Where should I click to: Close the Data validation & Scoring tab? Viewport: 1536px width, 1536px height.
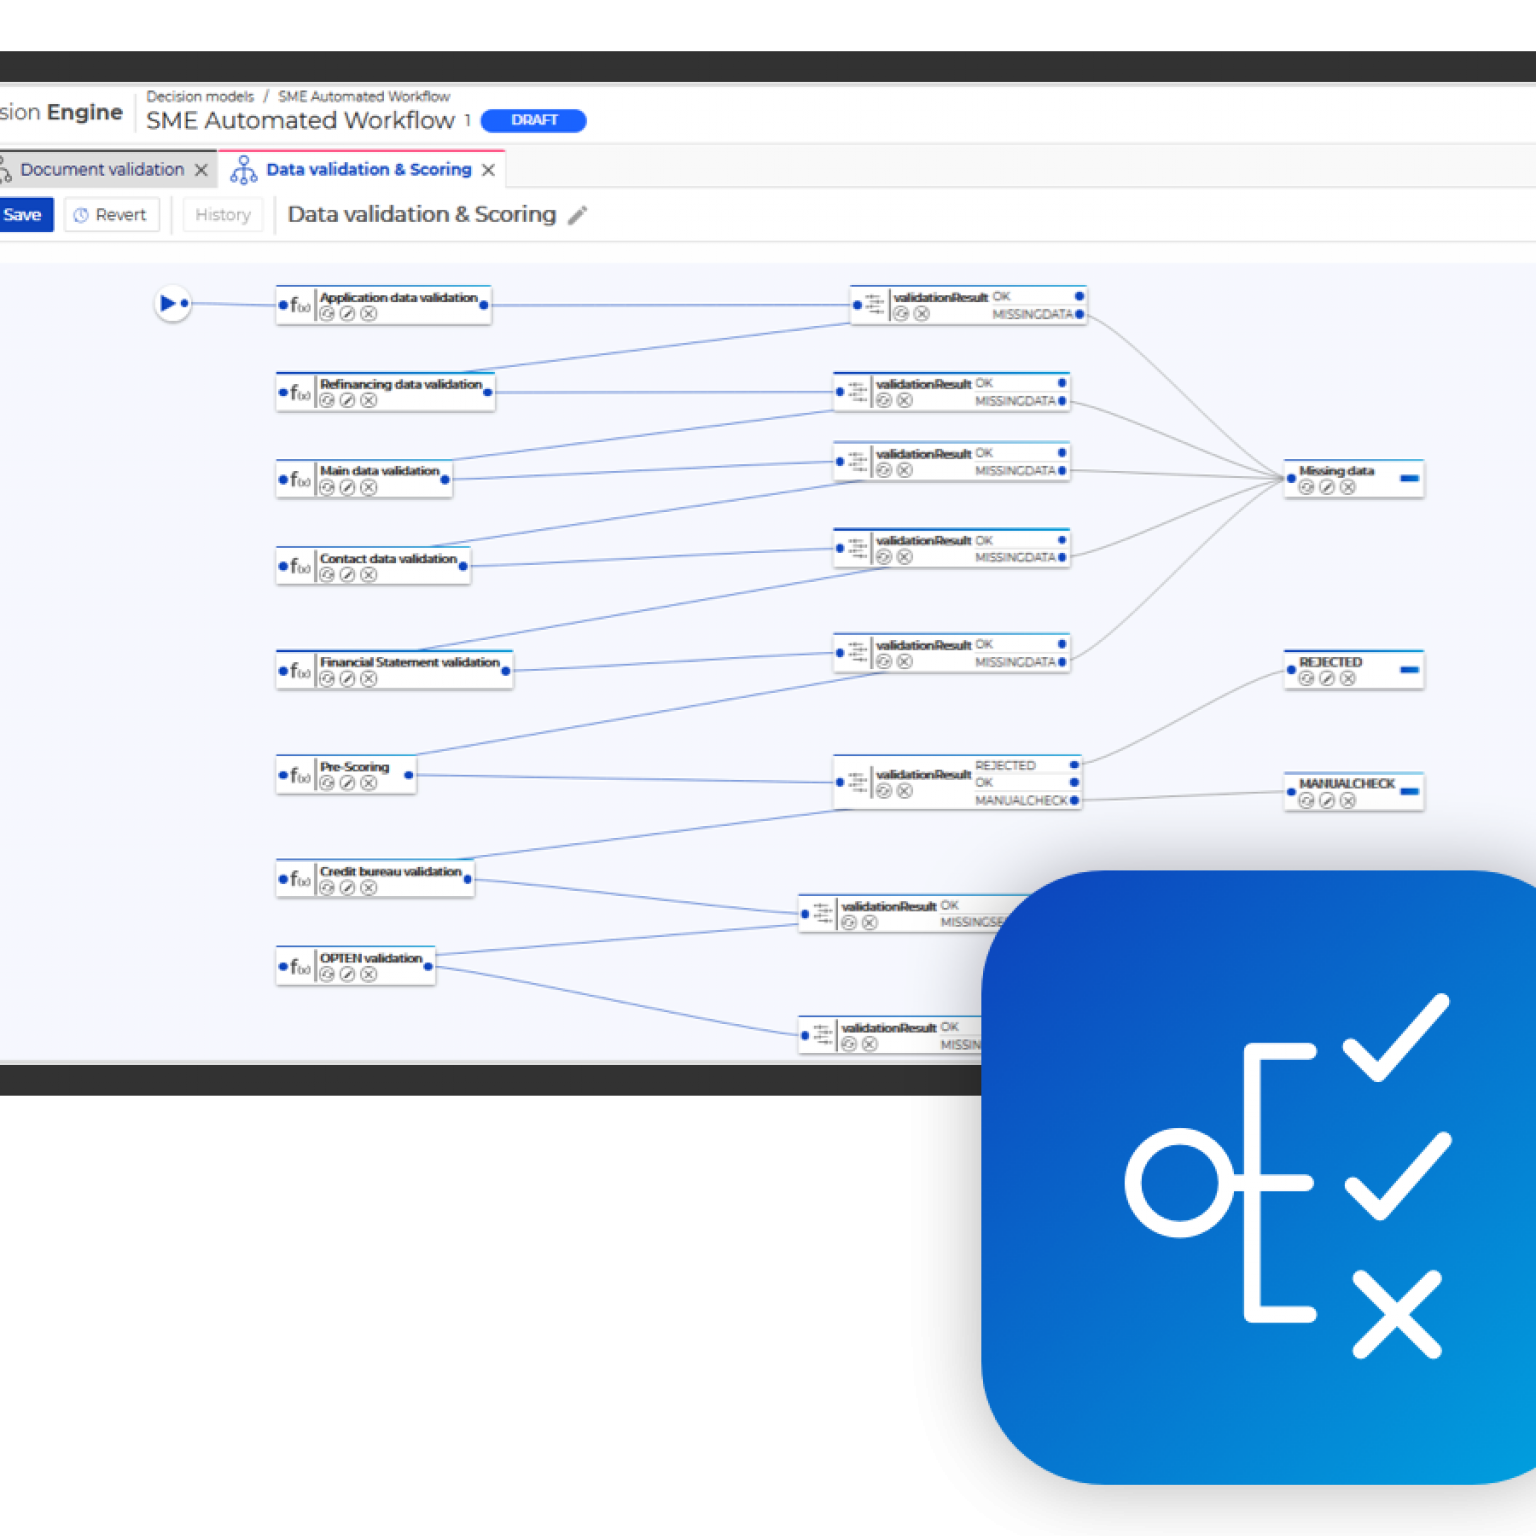(x=488, y=170)
